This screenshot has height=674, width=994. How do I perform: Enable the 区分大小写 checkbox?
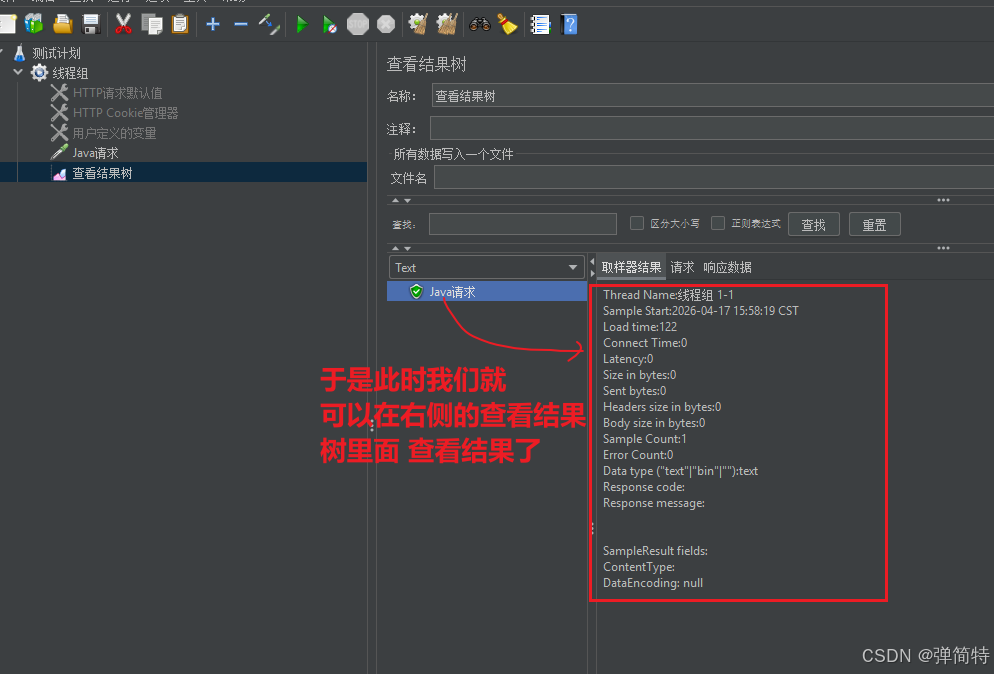(x=637, y=223)
